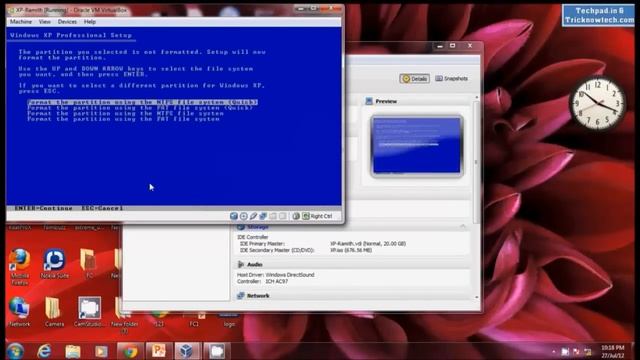
Task: Show hidden system tray icons arrow
Action: [x=553, y=351]
